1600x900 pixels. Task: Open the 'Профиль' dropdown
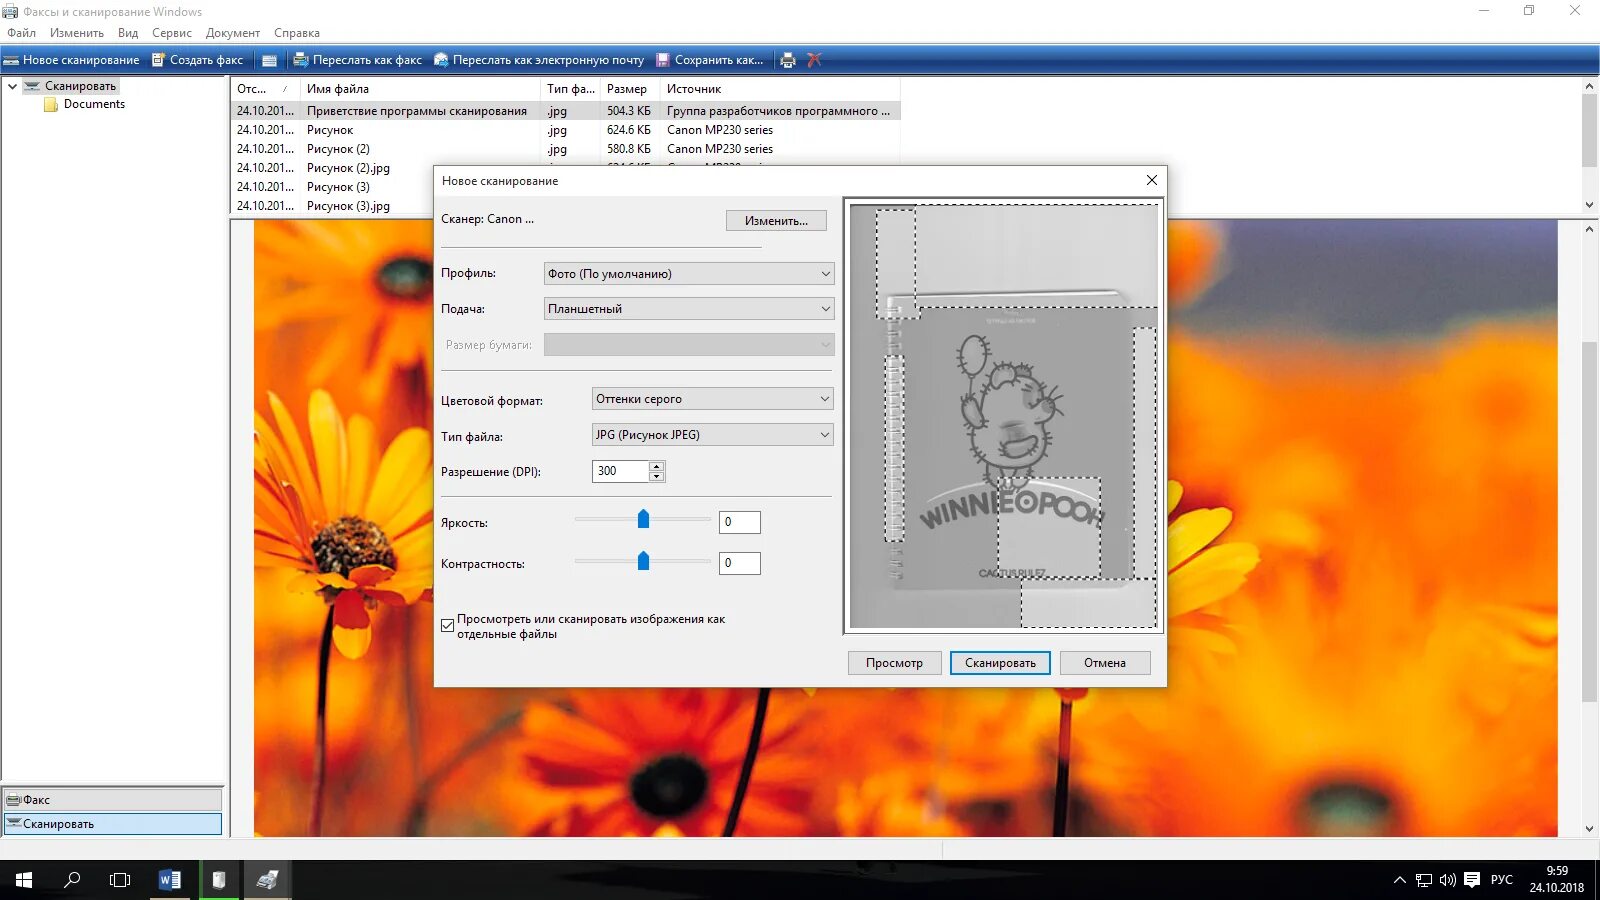coord(689,274)
